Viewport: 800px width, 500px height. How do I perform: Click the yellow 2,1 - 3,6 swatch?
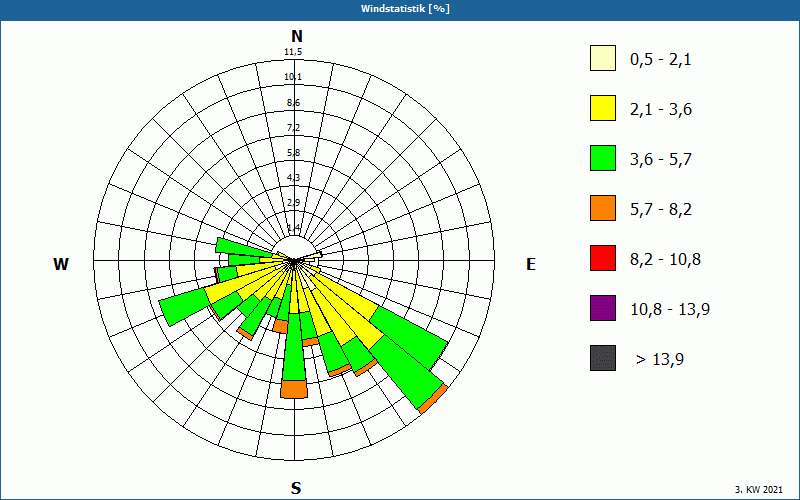point(603,108)
